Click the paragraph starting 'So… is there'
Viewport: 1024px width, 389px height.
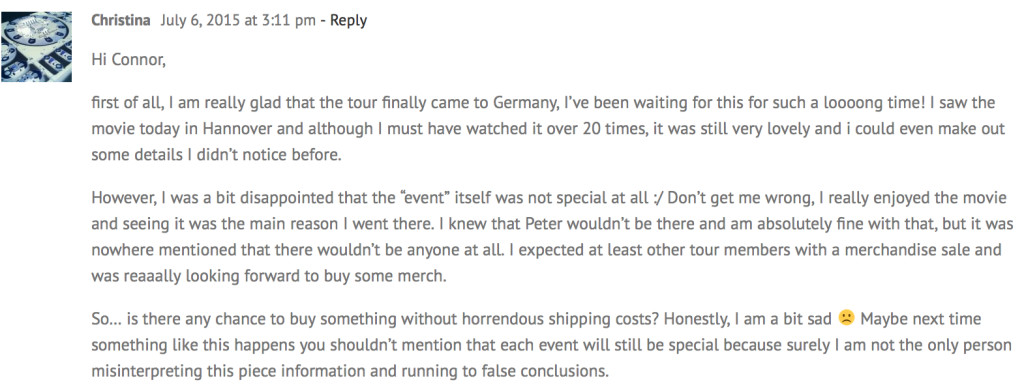point(552,345)
